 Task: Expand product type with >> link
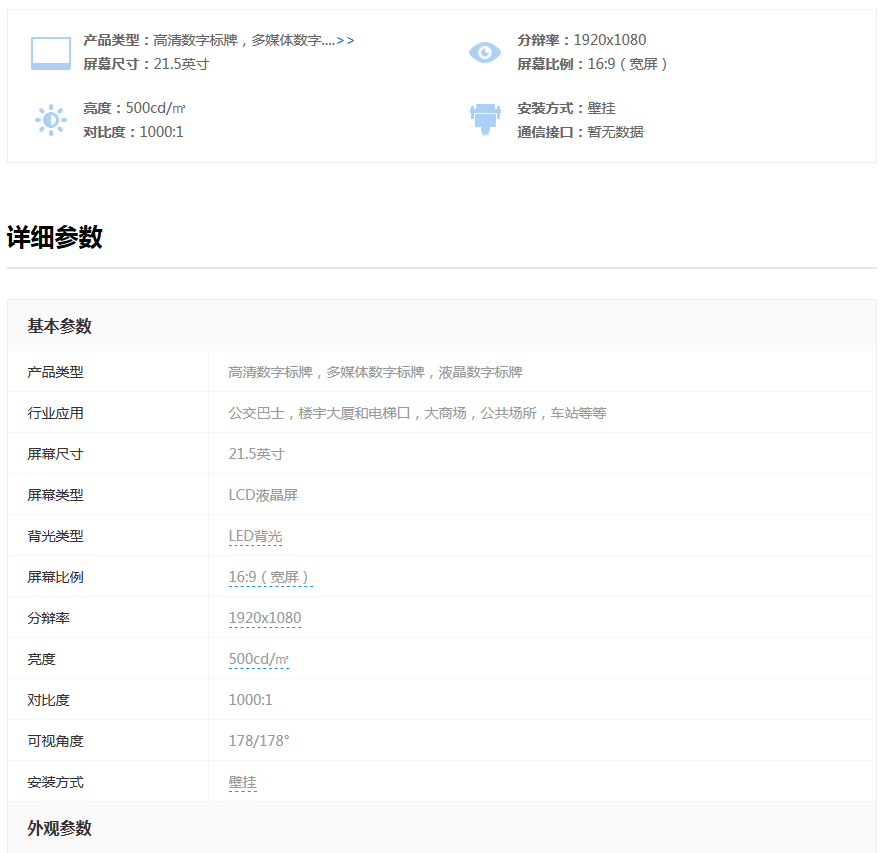coord(345,41)
